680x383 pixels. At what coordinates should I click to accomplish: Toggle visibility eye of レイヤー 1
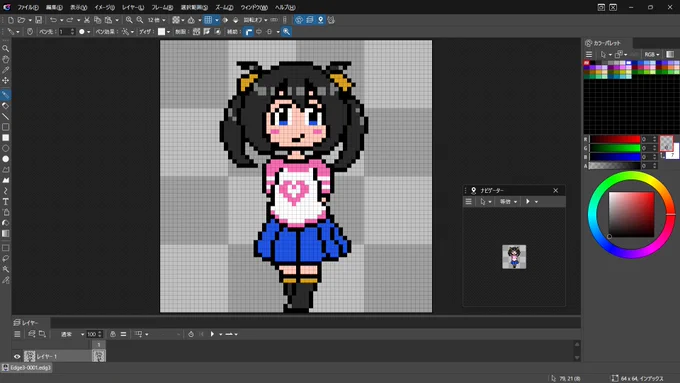[17, 357]
